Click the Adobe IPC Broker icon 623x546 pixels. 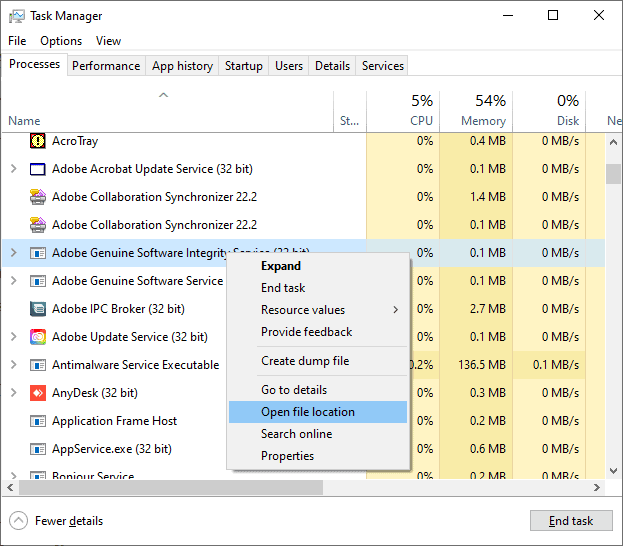tap(38, 309)
